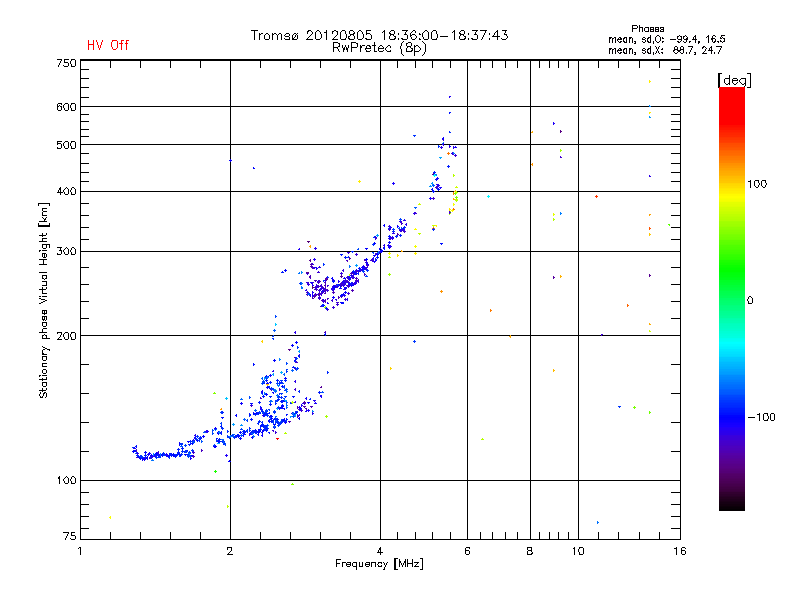The height and width of the screenshot is (600, 800).
Task: Click the 'Frequency [MHz]' axis title
Action: click(379, 564)
